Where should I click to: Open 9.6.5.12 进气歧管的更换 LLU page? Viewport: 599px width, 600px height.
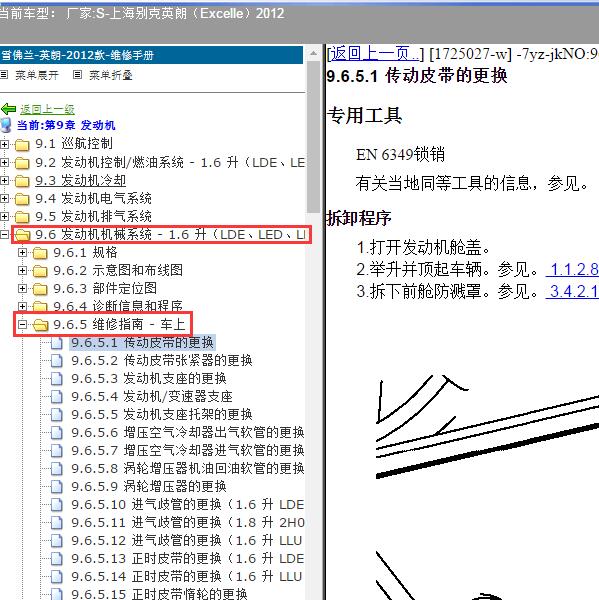[187, 541]
